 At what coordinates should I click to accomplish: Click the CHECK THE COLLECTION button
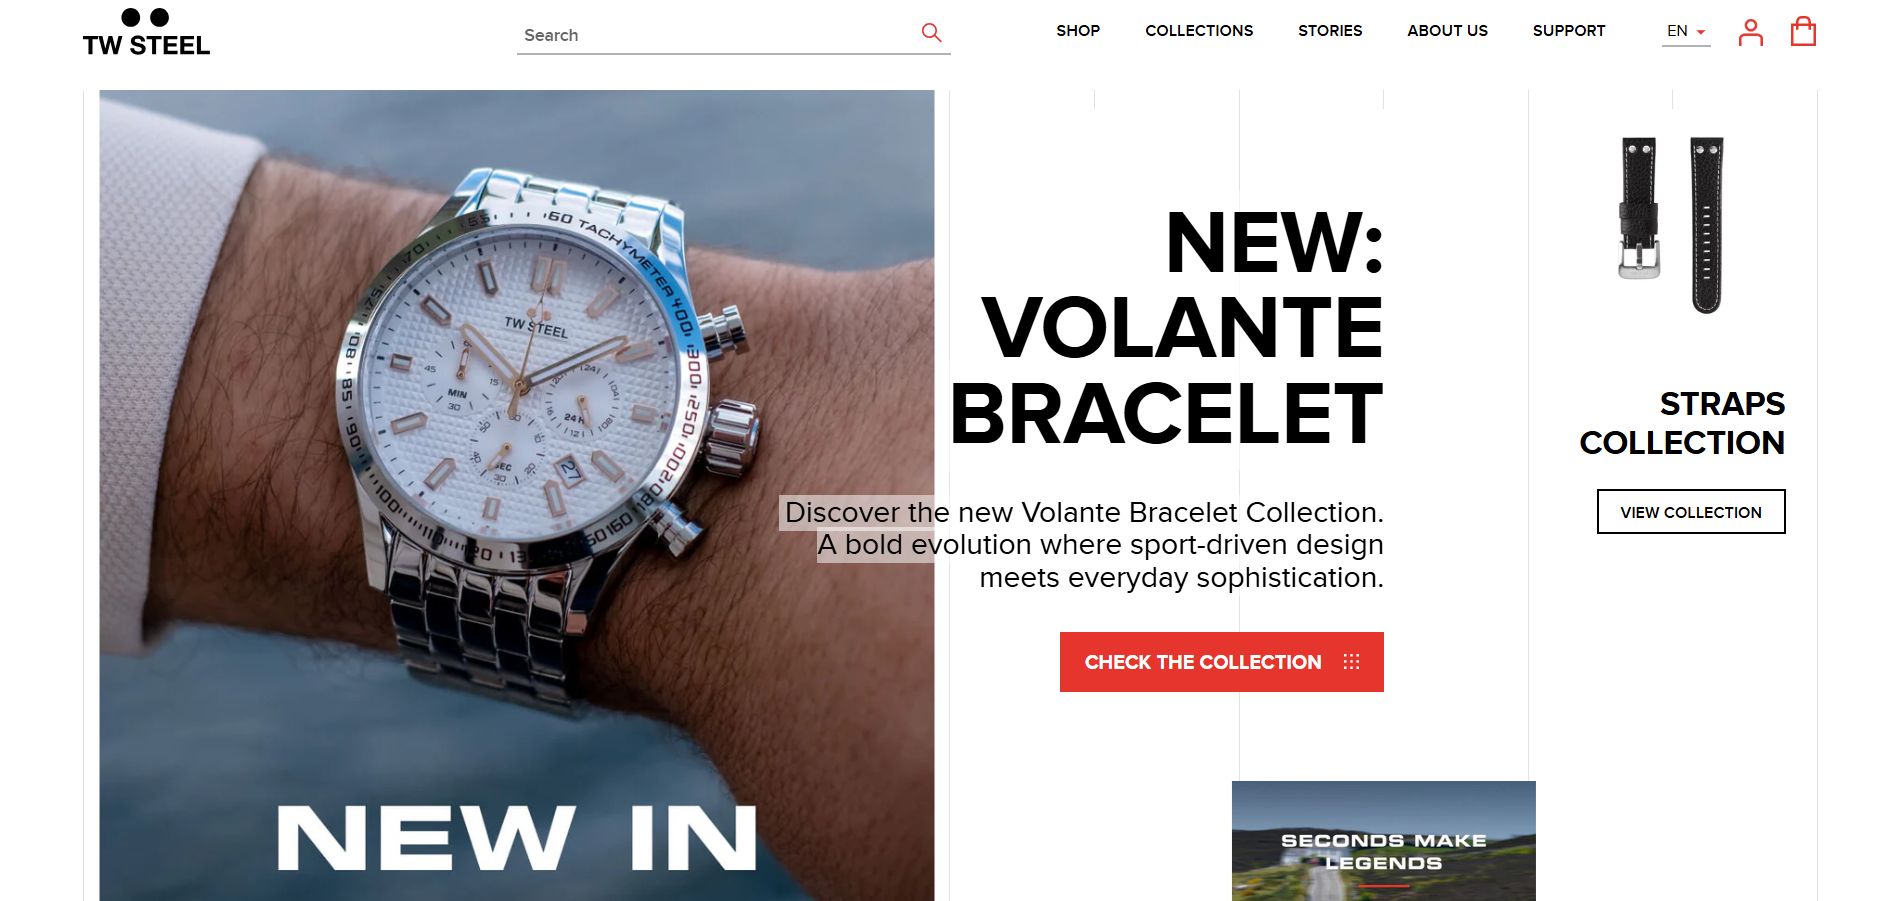(1222, 662)
